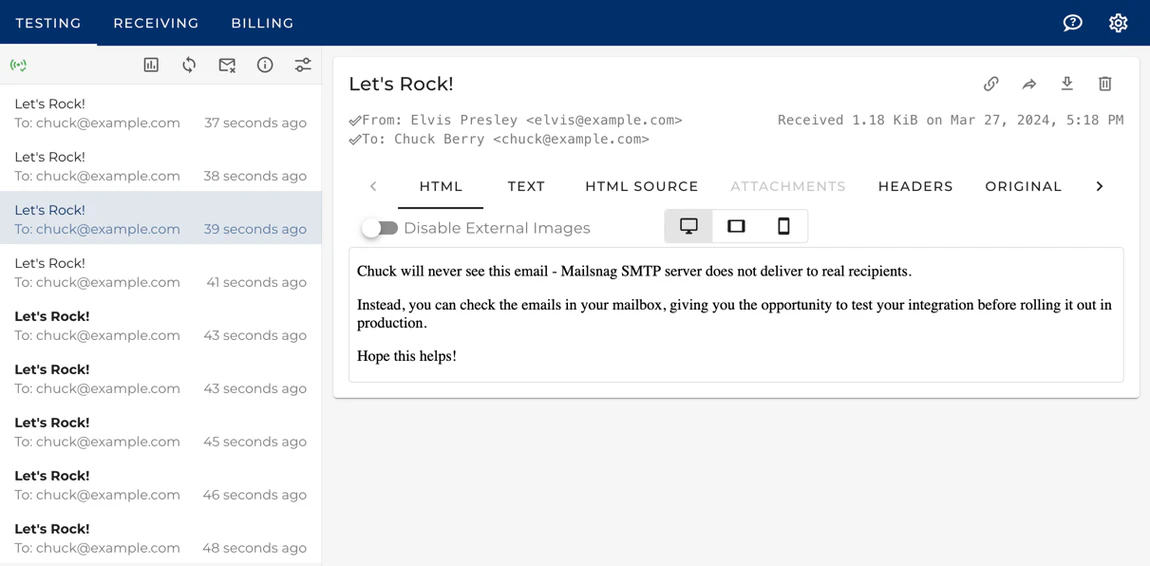The width and height of the screenshot is (1150, 566).
Task: Delete the open email with trash icon
Action: [x=1105, y=84]
